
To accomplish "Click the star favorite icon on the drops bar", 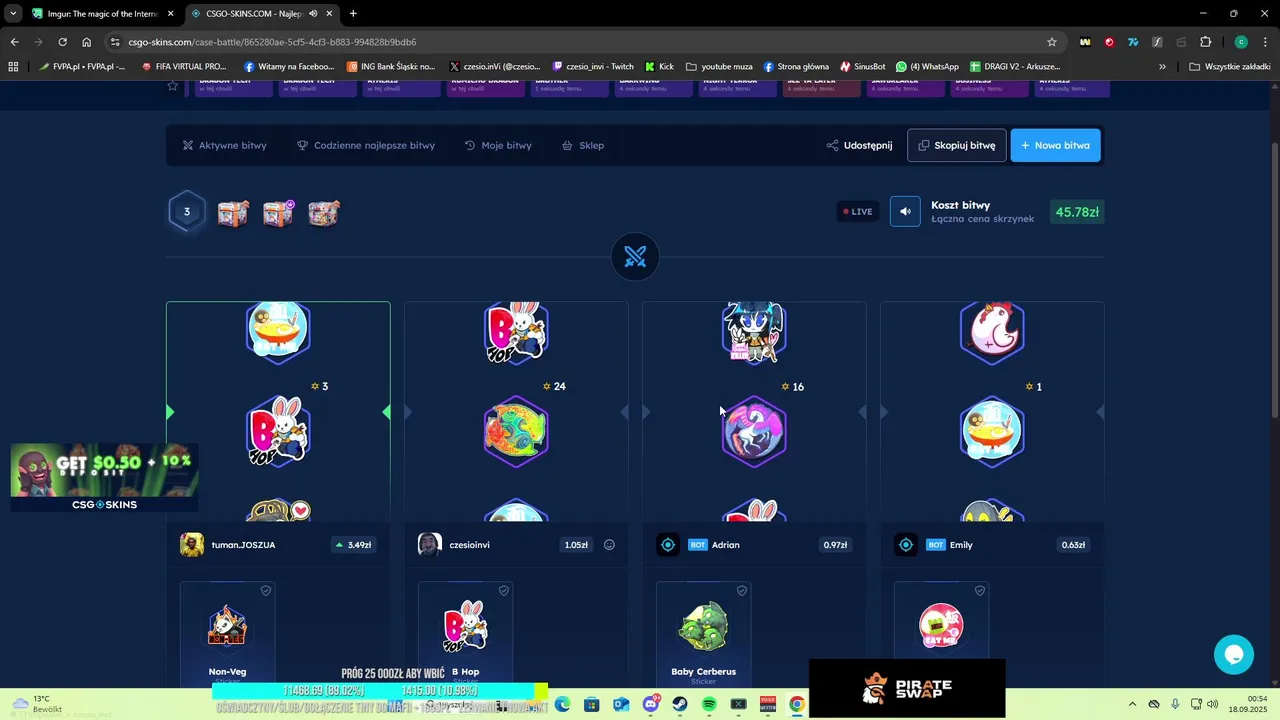I will tap(173, 86).
